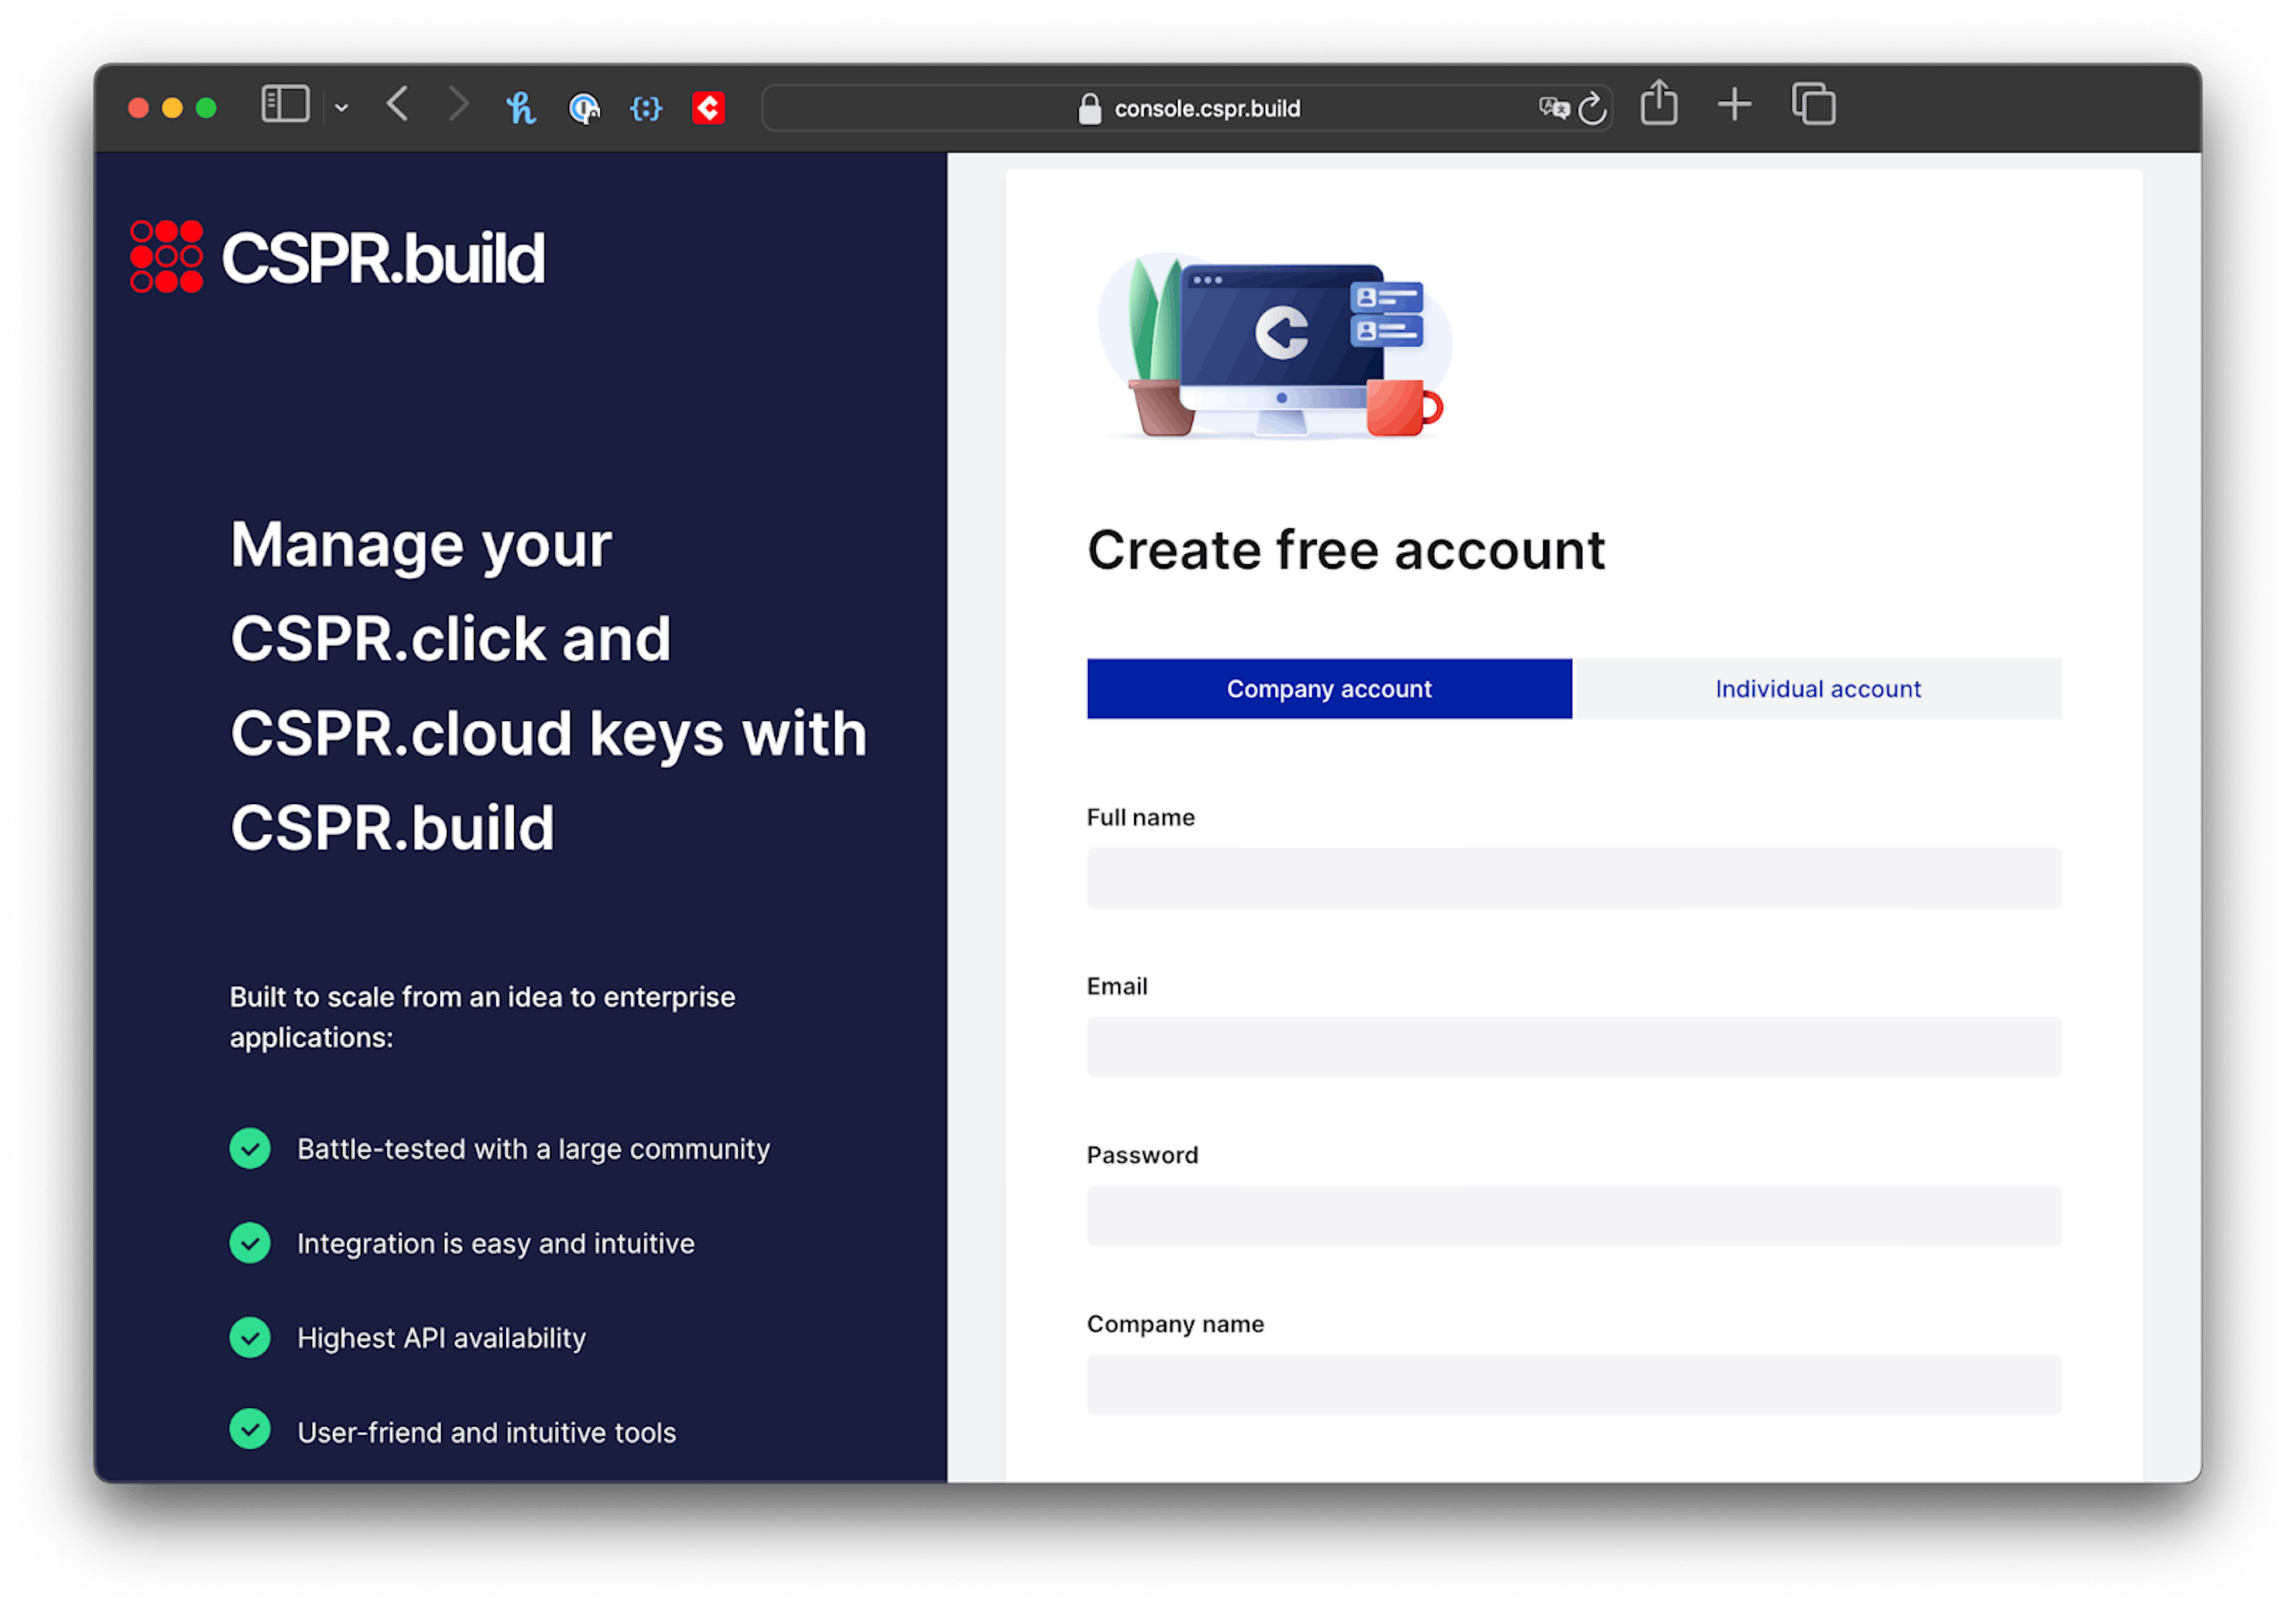
Task: Click the Honey extension icon
Action: pos(521,107)
